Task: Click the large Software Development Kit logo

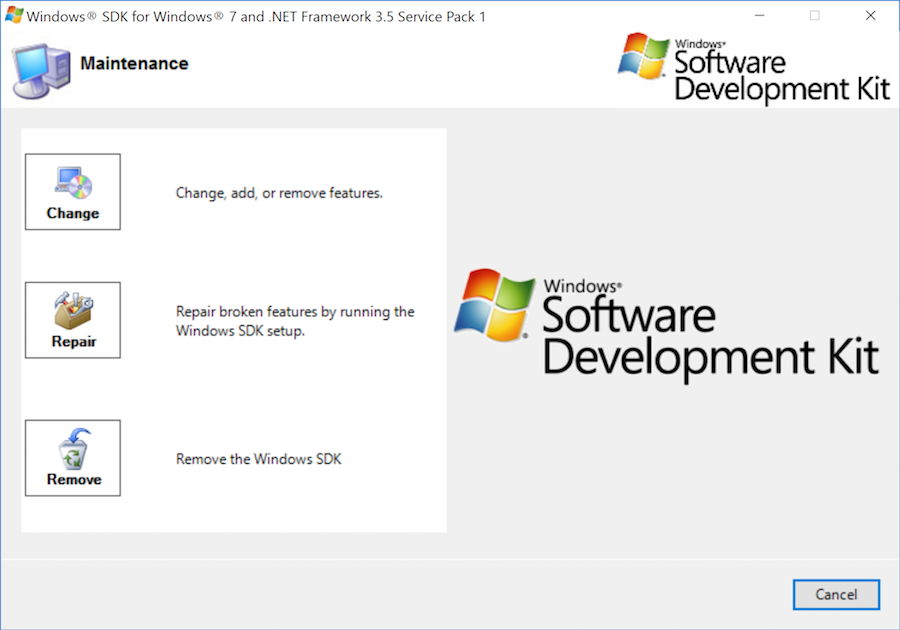Action: (666, 324)
